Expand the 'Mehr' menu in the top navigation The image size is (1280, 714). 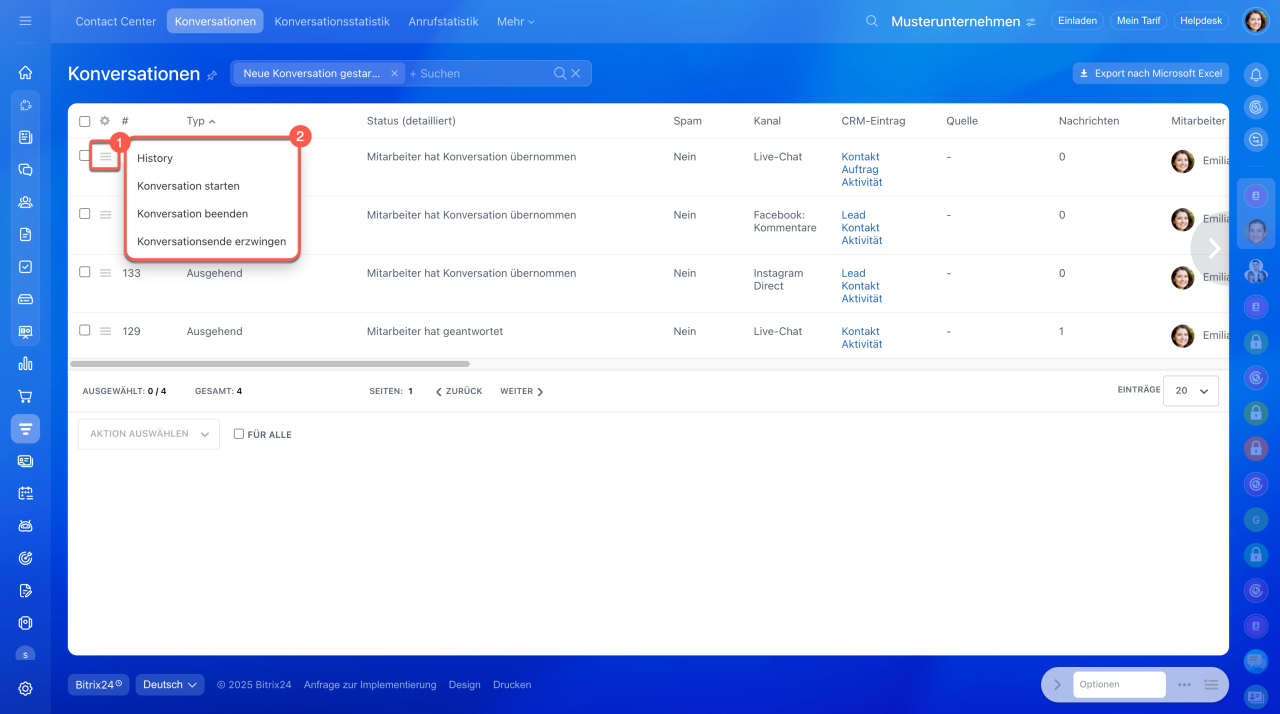[x=515, y=21]
